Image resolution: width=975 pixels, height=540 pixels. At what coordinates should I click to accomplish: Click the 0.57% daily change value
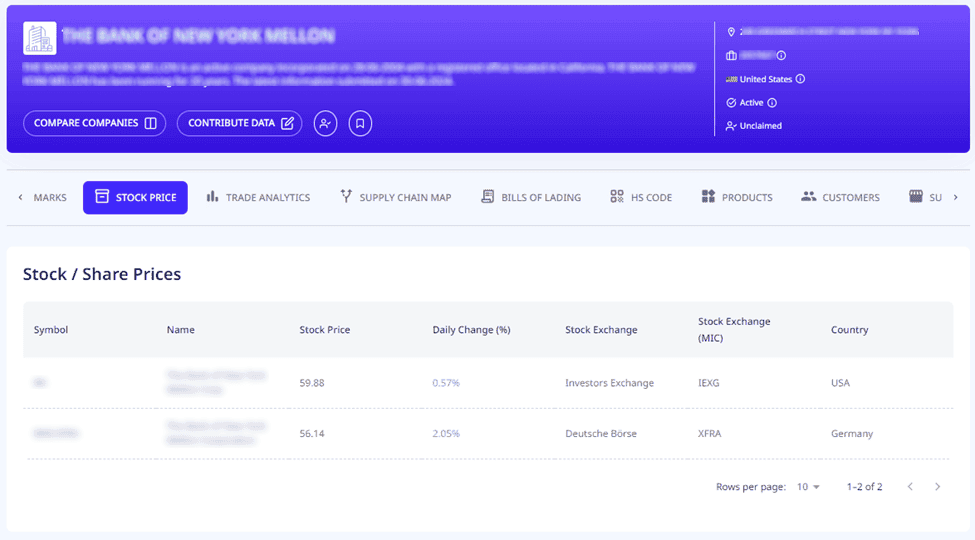pos(446,383)
